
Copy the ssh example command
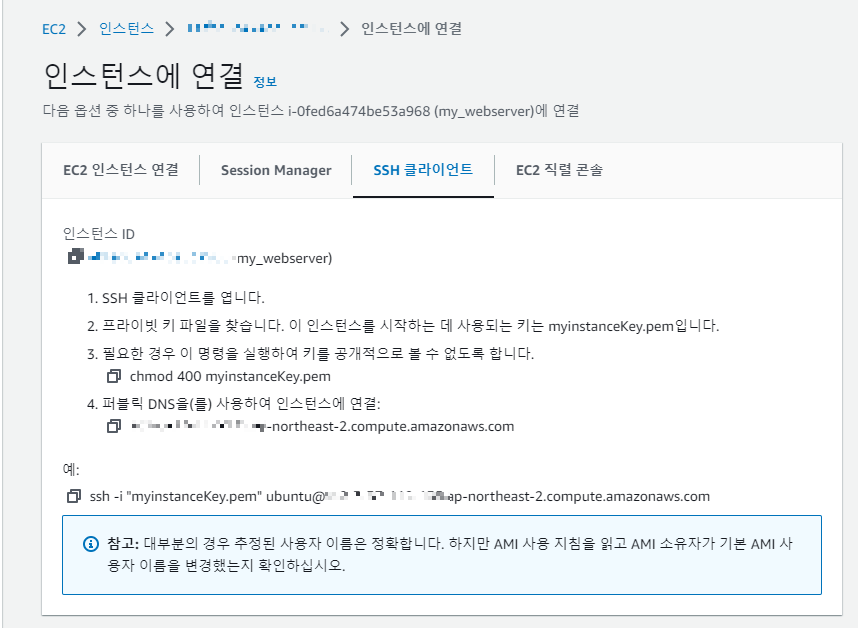[74, 496]
